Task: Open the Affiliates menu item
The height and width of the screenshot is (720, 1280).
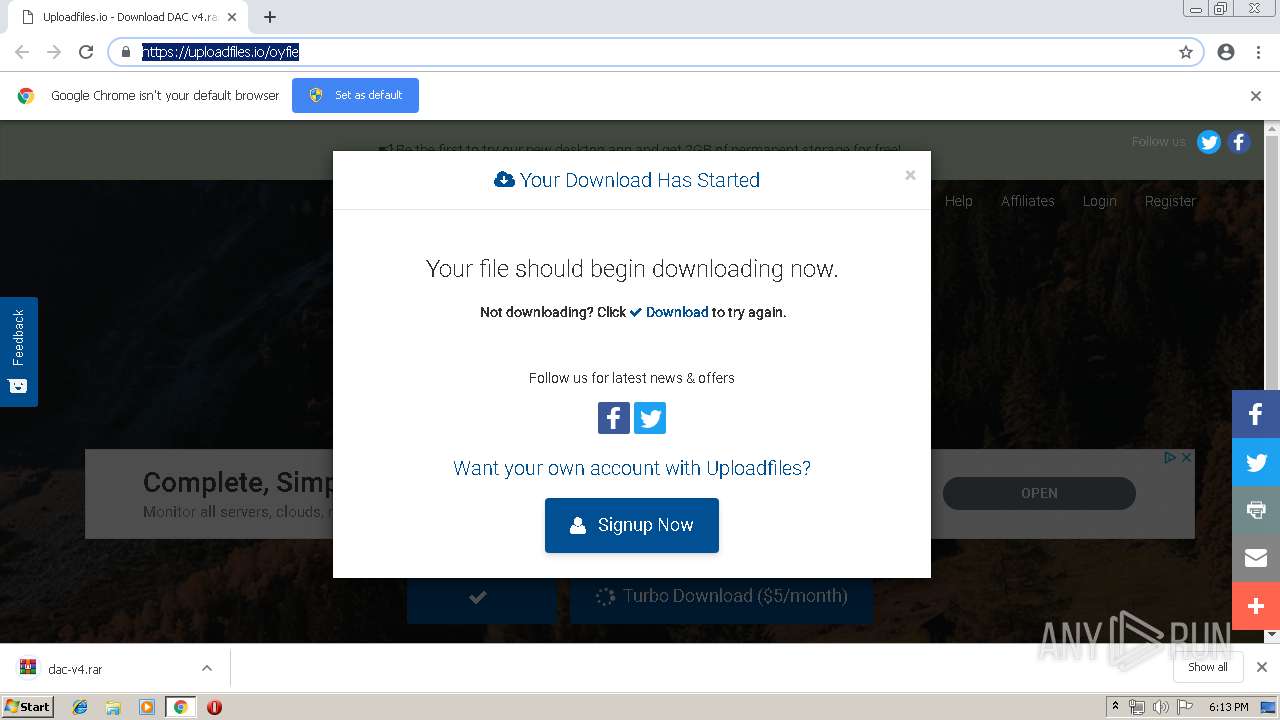Action: point(1028,201)
